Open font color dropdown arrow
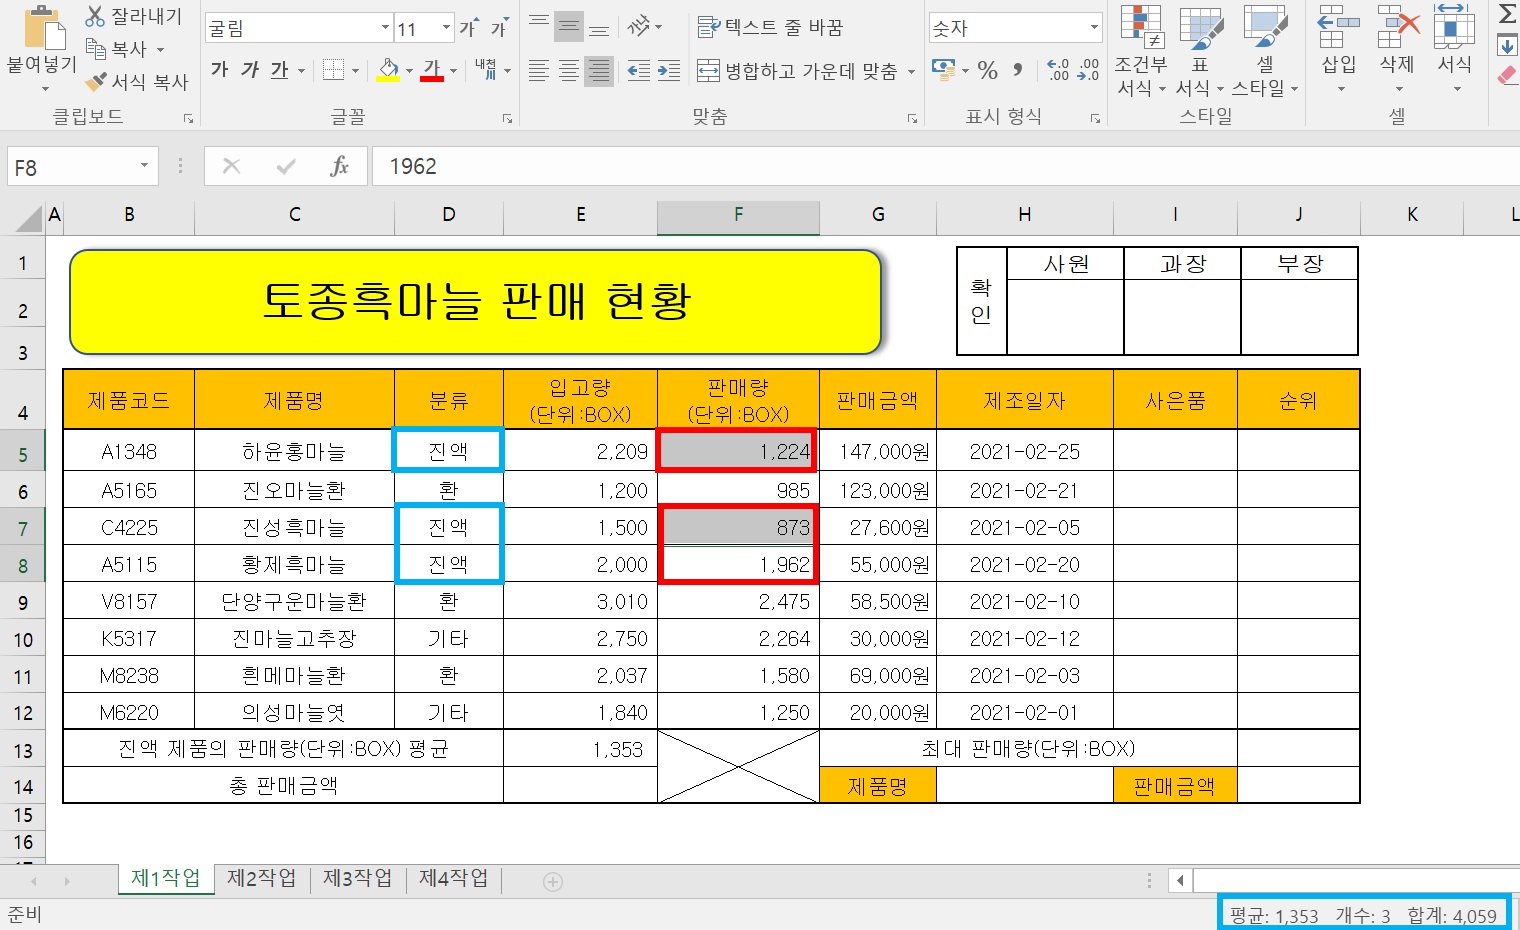The width and height of the screenshot is (1520, 930). tap(453, 70)
